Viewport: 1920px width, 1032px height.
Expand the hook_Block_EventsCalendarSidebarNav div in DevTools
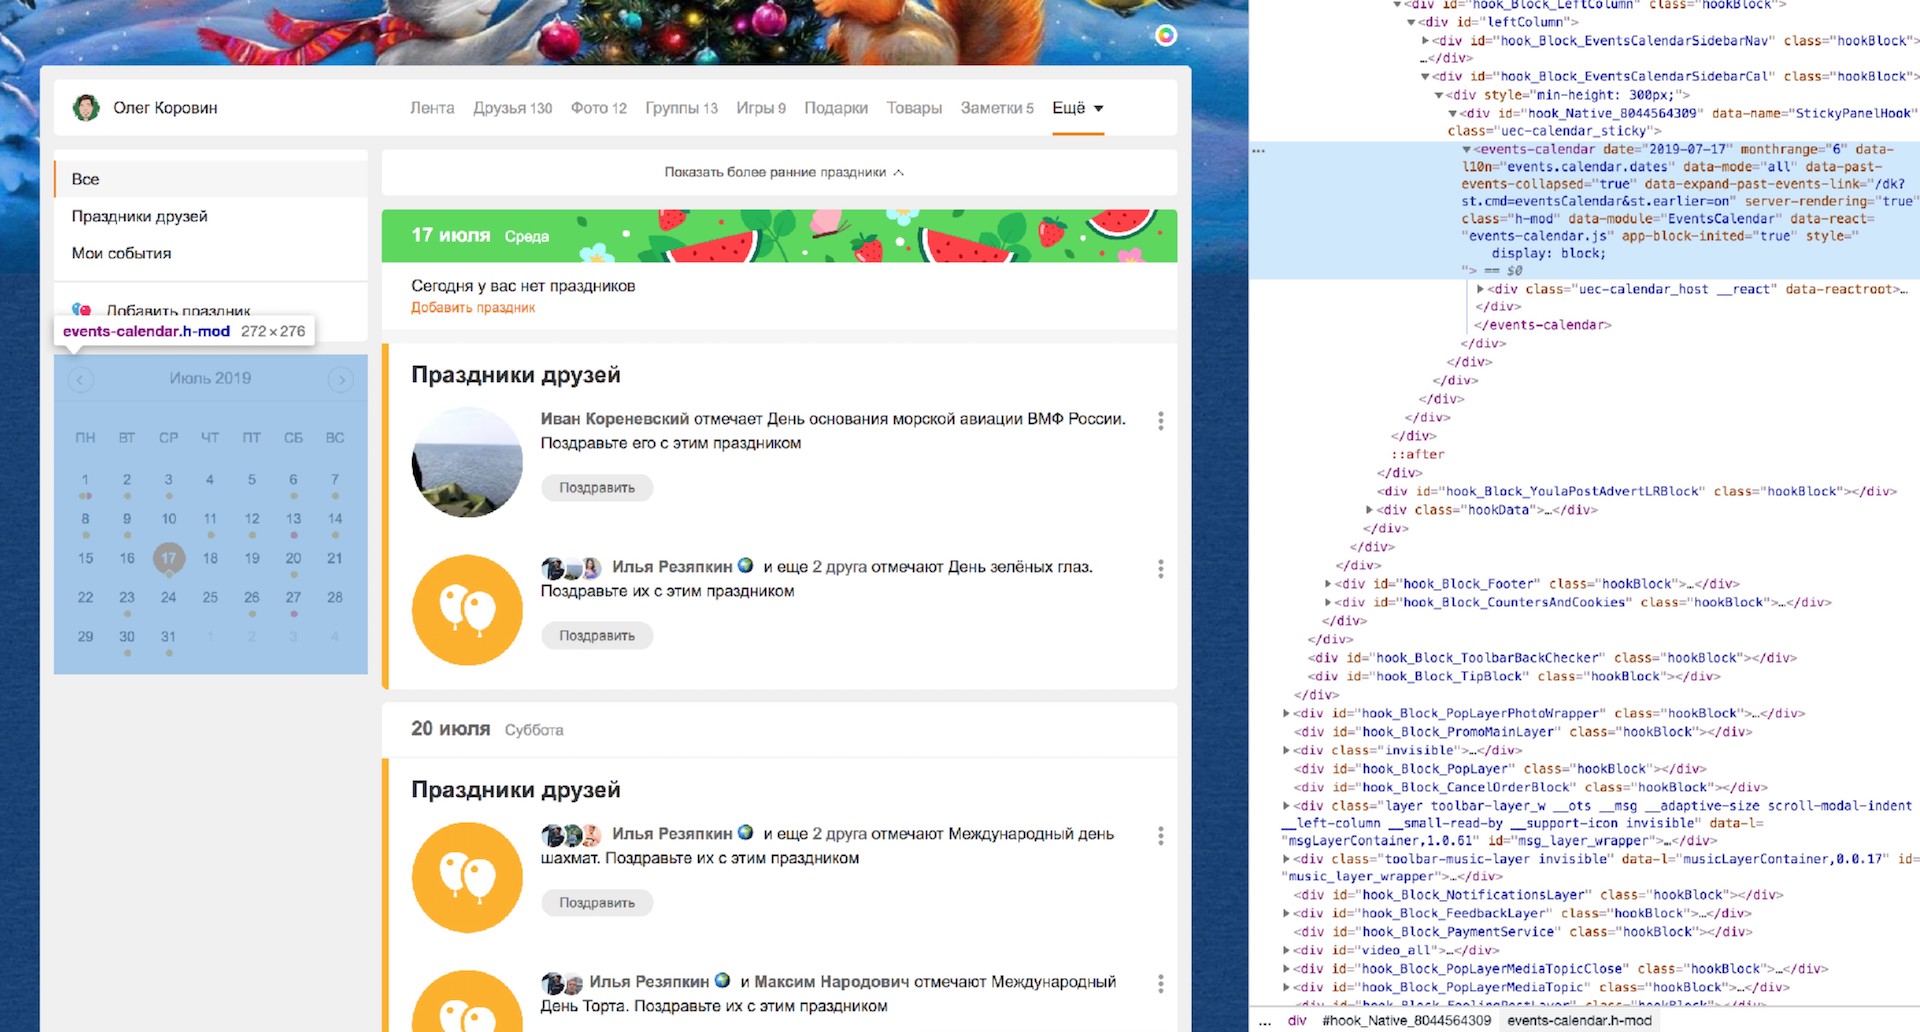tap(1426, 40)
